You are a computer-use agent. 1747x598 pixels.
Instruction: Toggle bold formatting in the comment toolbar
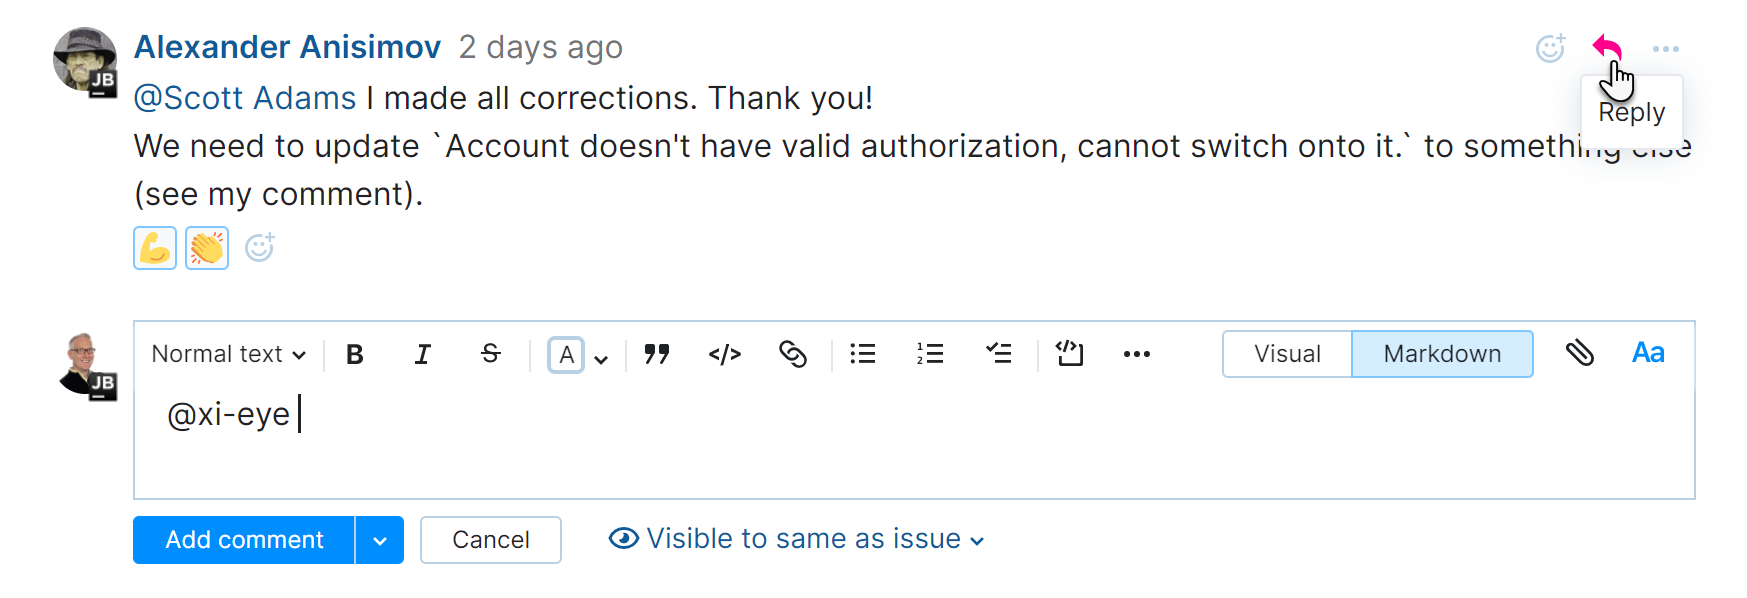point(354,354)
